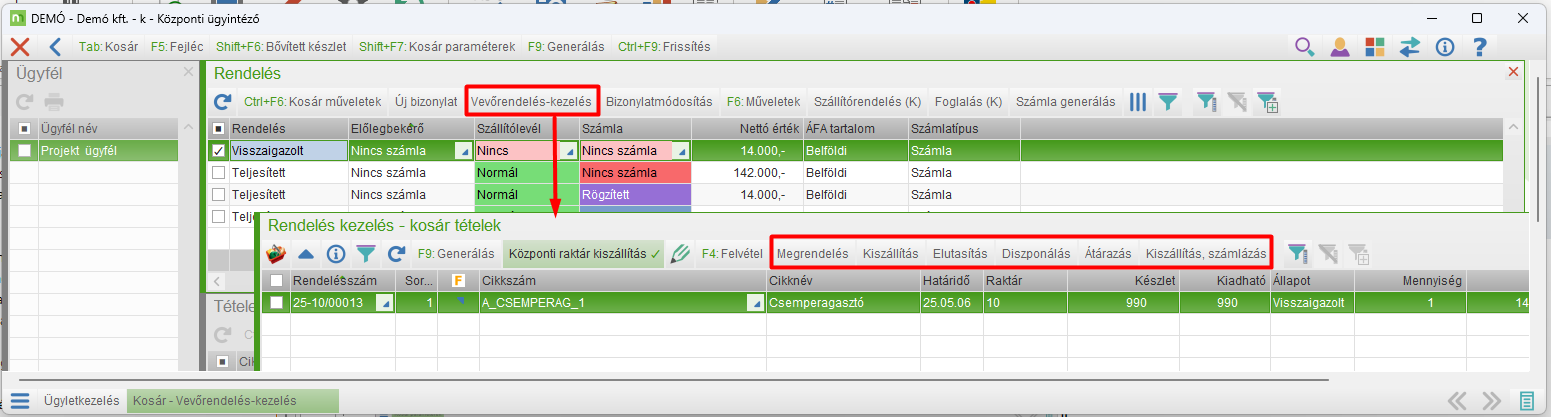Check the Teljesített row with Rögzített invoice
Image resolution: width=1551 pixels, height=417 pixels.
click(218, 195)
